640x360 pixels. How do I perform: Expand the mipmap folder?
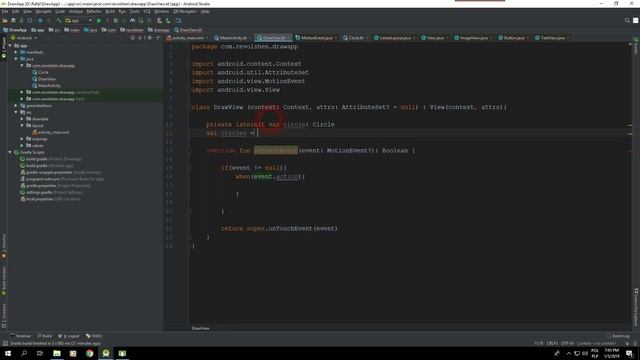click(x=22, y=139)
